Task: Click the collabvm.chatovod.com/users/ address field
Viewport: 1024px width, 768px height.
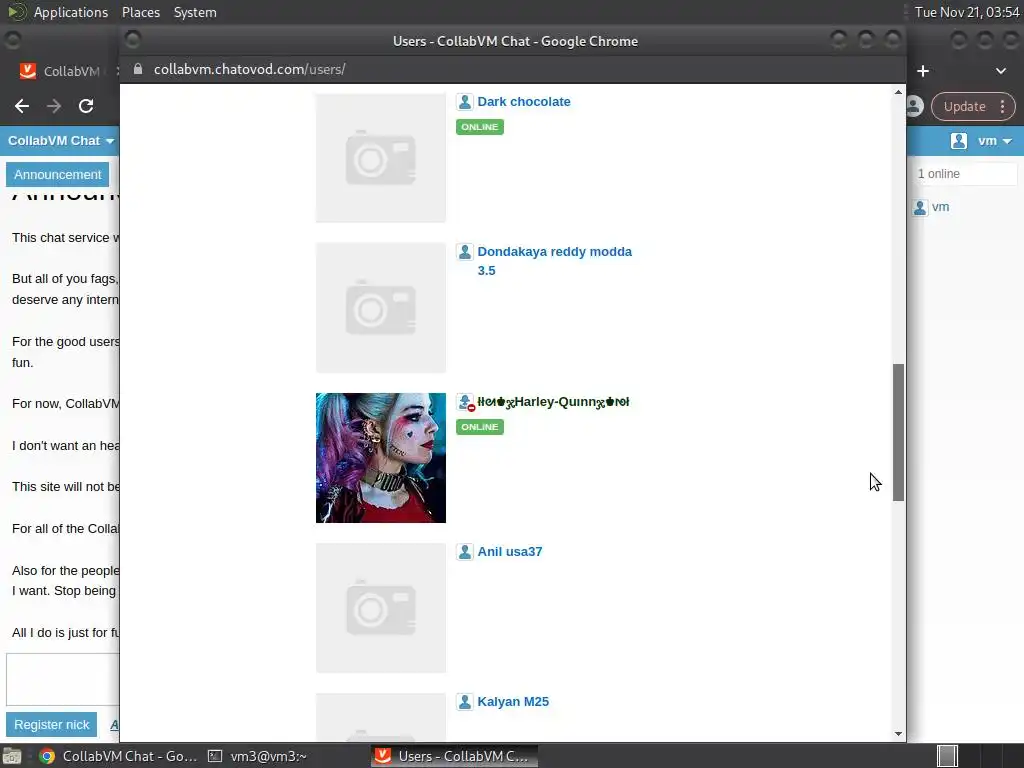Action: coord(249,69)
